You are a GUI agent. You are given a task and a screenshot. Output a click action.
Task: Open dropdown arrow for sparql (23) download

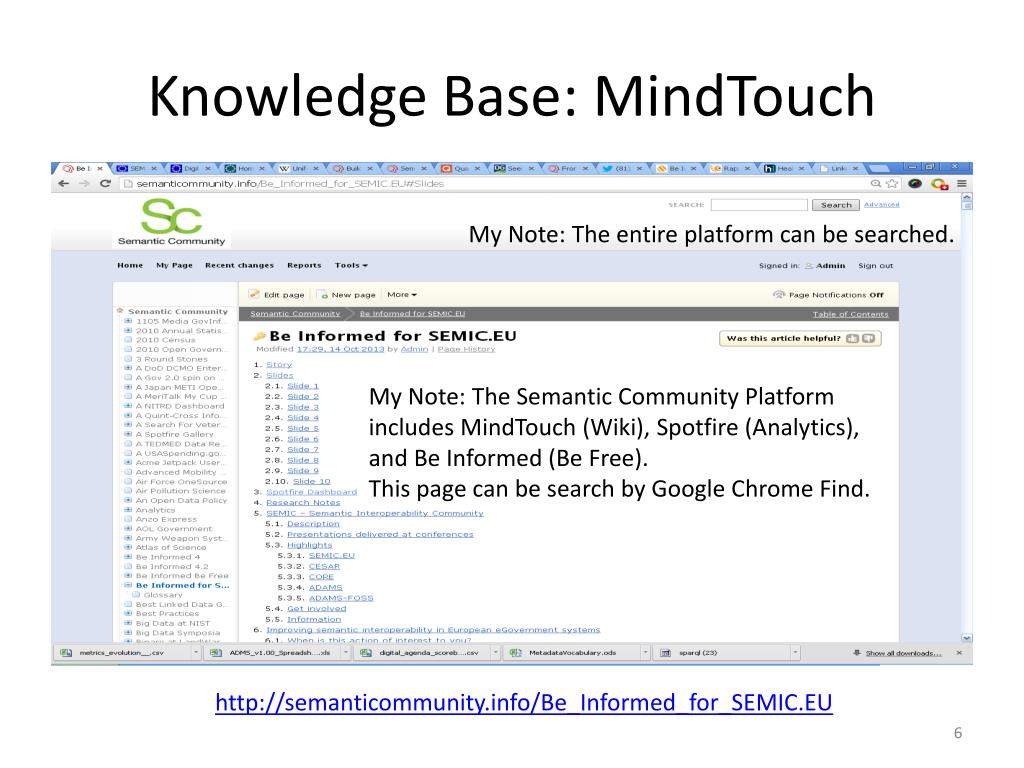point(795,652)
